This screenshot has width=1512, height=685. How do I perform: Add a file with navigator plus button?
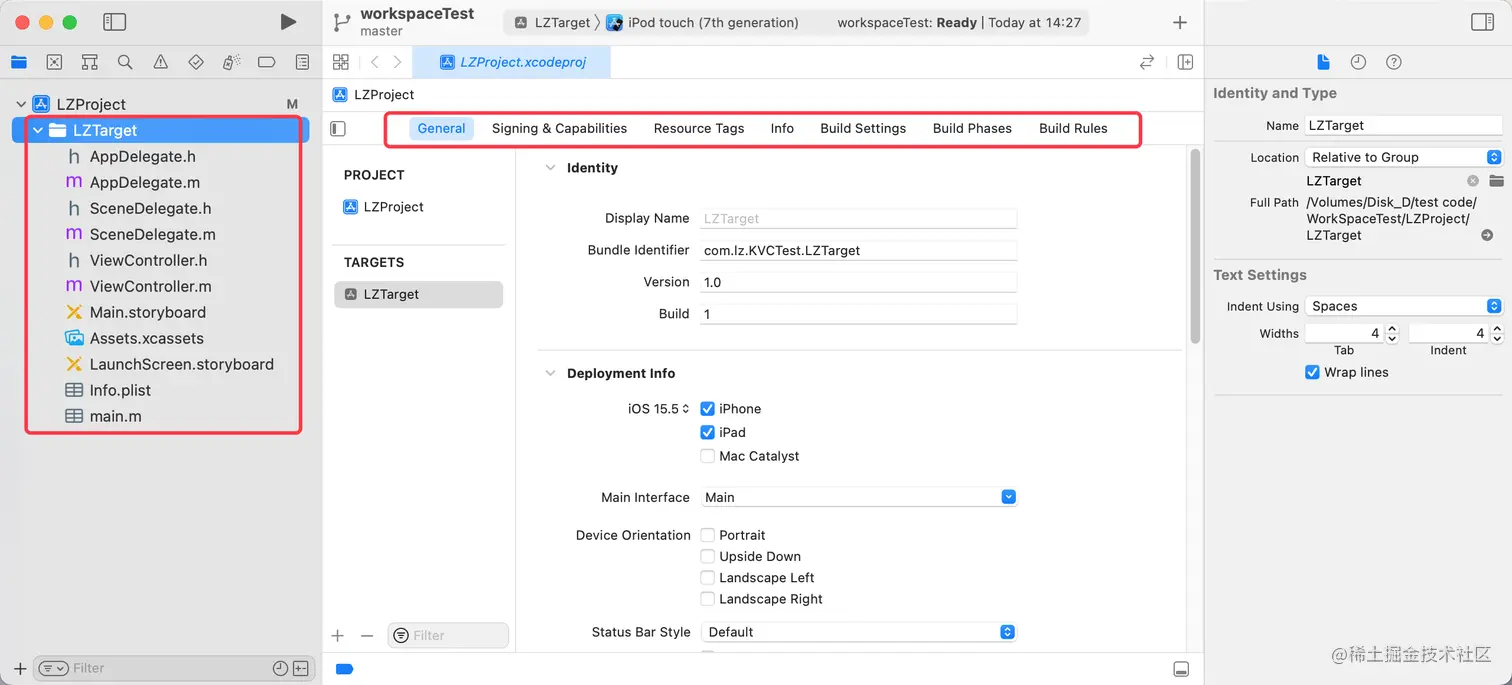[20, 668]
